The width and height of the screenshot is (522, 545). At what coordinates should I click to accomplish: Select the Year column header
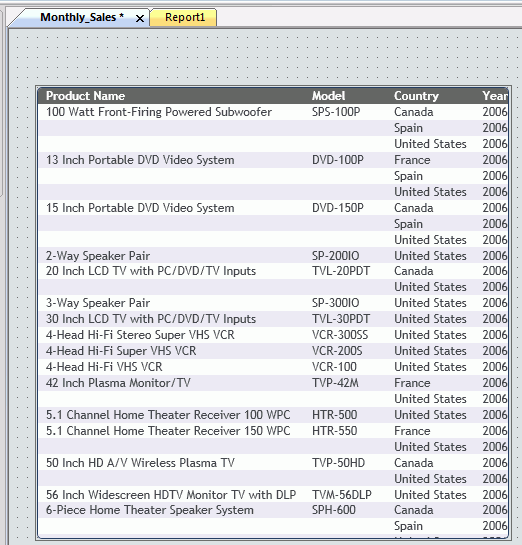[x=495, y=96]
